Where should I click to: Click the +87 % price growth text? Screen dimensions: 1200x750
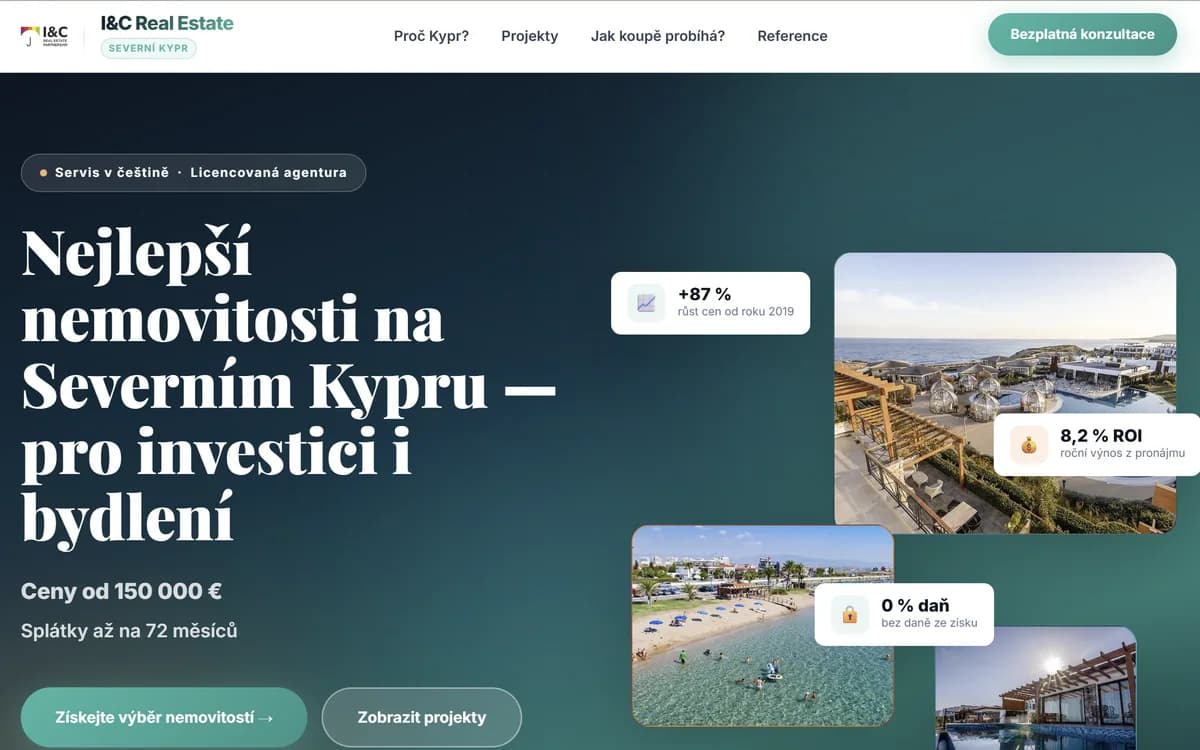coord(705,294)
